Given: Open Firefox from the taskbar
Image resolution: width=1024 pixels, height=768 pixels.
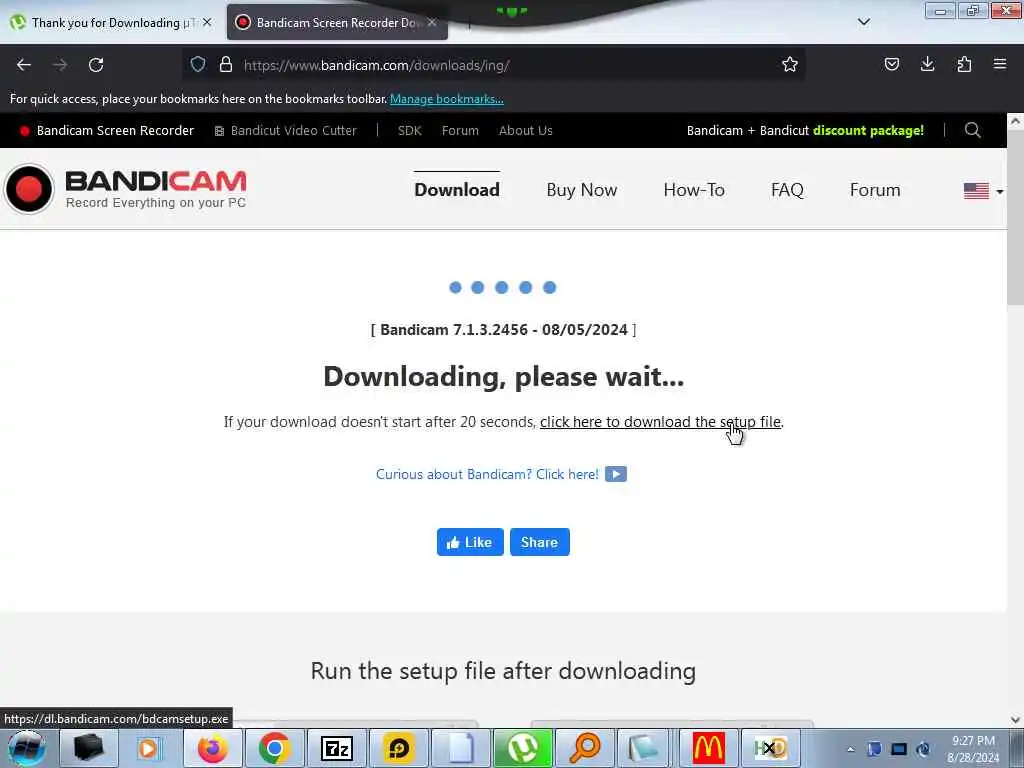Looking at the screenshot, I should (x=212, y=748).
